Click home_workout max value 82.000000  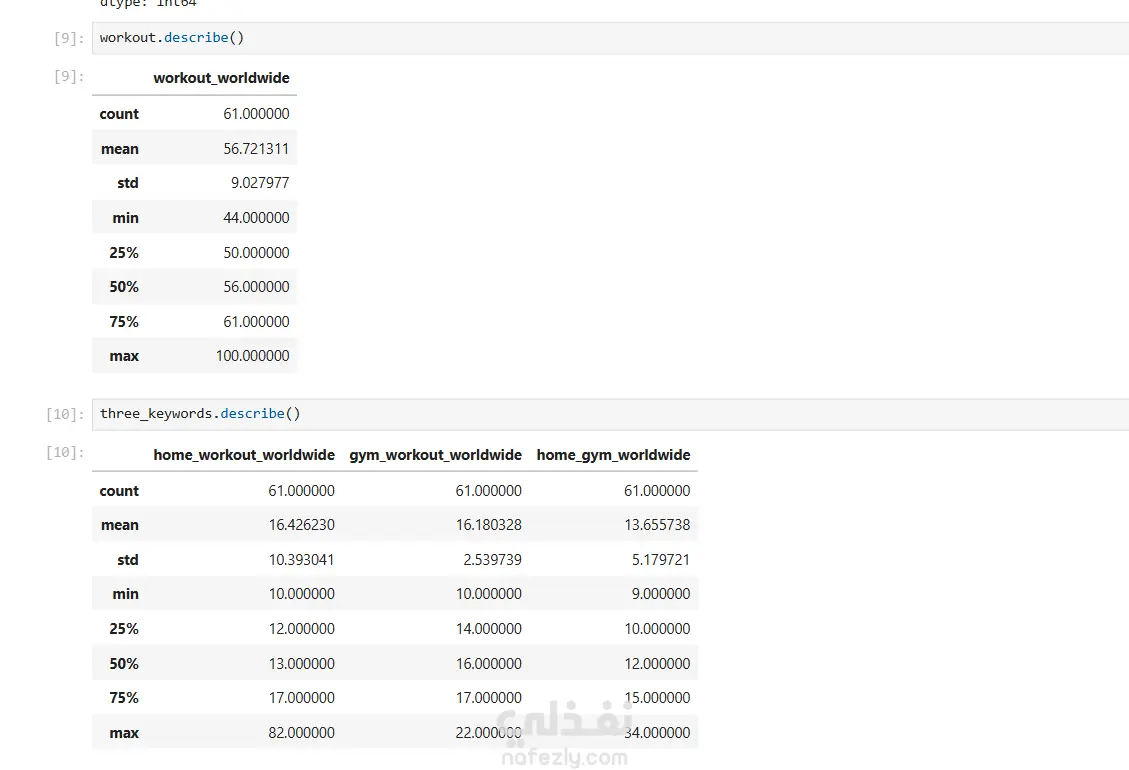click(301, 733)
